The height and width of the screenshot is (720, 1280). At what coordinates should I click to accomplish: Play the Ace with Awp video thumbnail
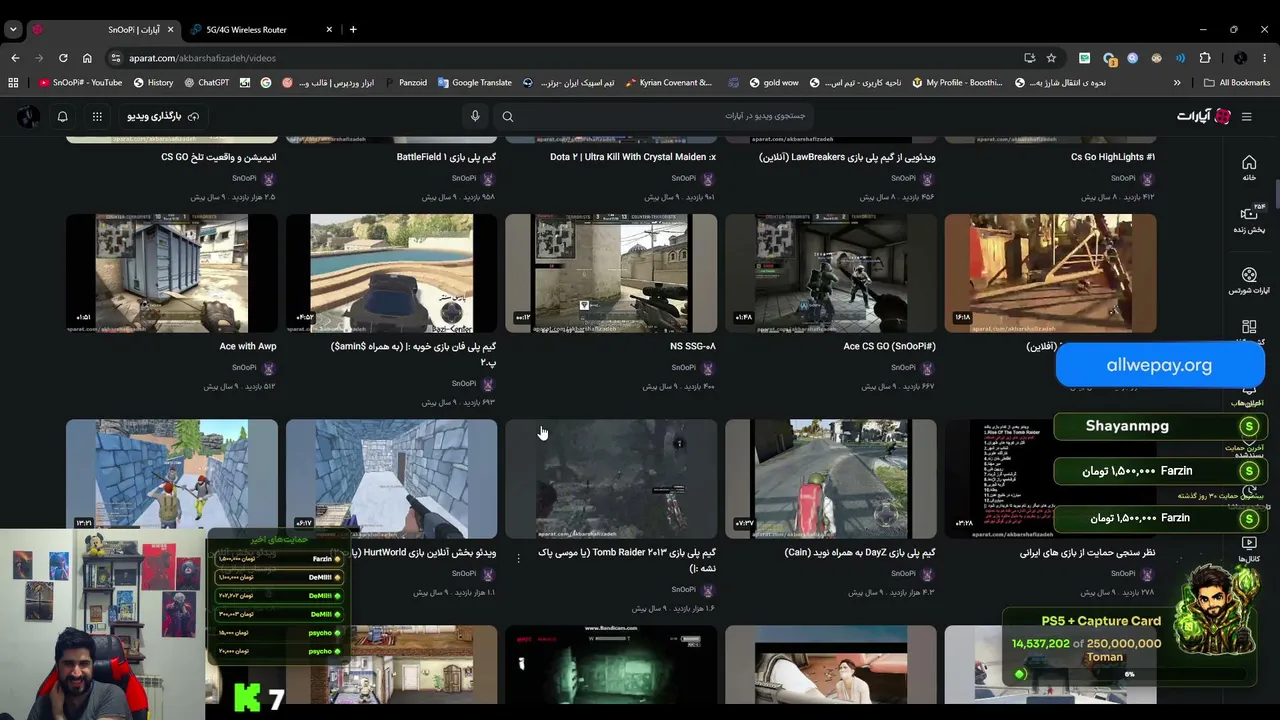[172, 273]
